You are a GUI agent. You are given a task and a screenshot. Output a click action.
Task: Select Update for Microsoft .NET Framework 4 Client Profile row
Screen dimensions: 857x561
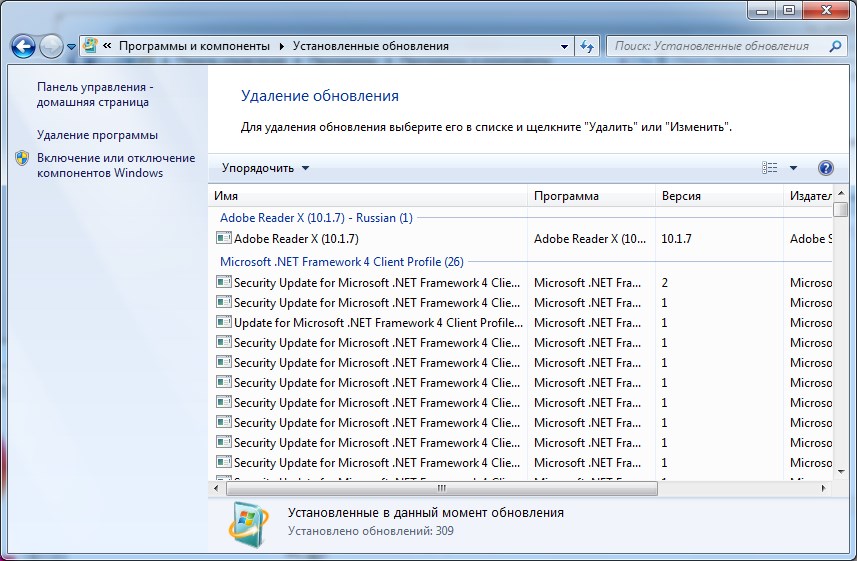[x=520, y=323]
